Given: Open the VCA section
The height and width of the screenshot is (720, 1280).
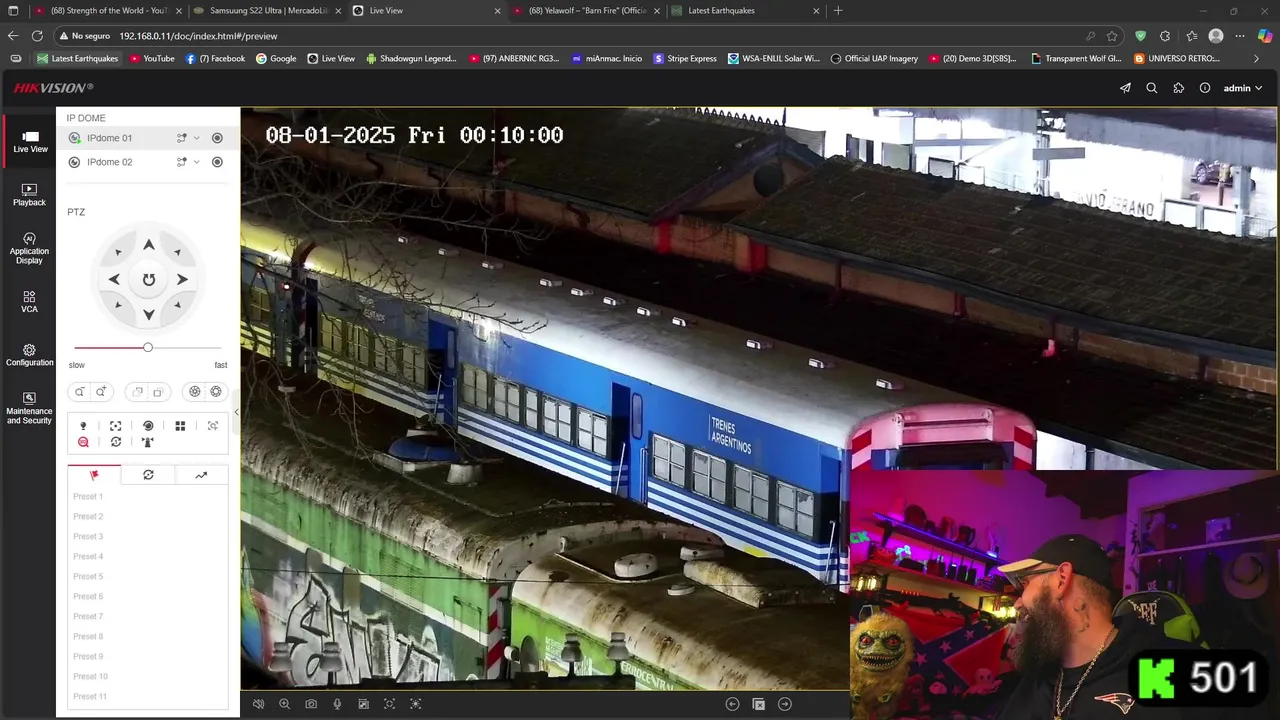Looking at the screenshot, I should point(29,302).
